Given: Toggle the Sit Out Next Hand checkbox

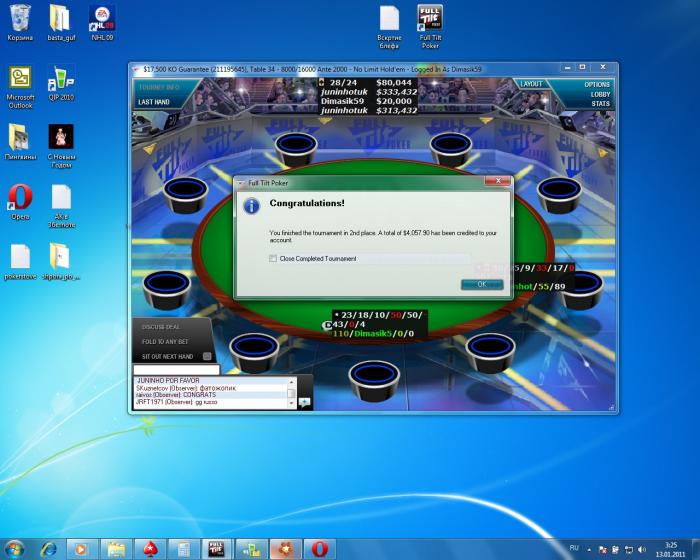Looking at the screenshot, I should point(207,356).
